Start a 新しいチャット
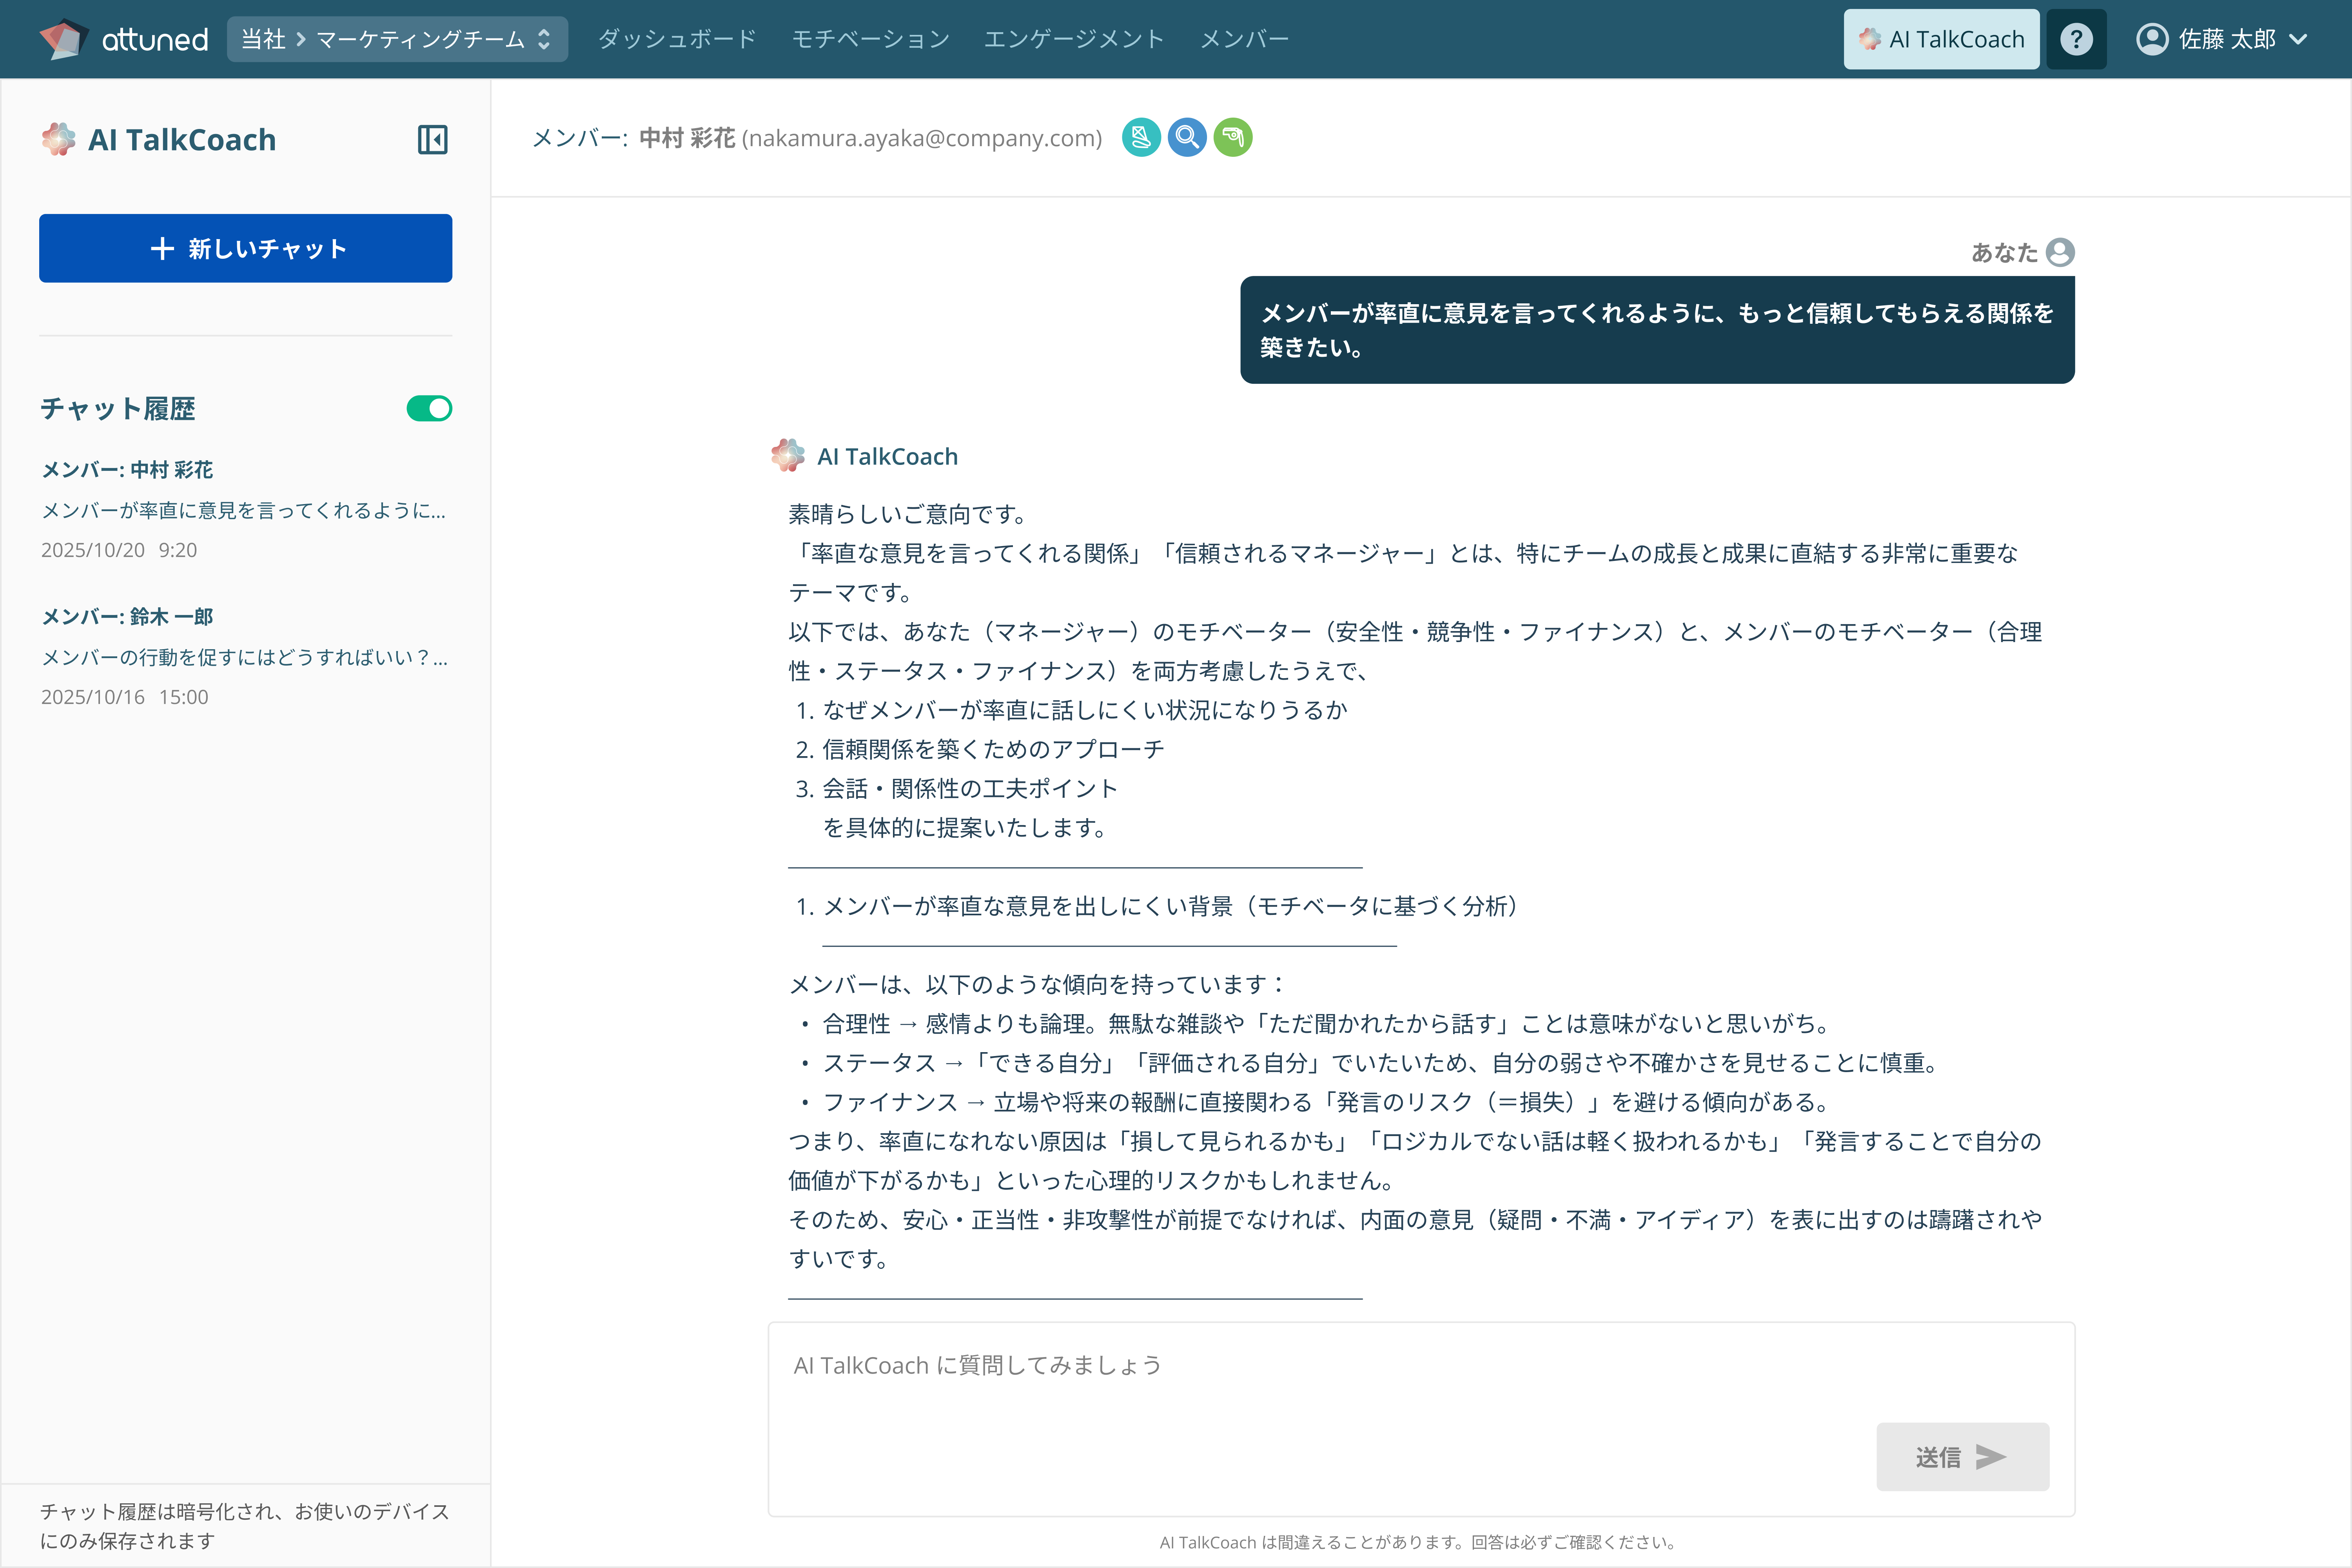 click(245, 248)
